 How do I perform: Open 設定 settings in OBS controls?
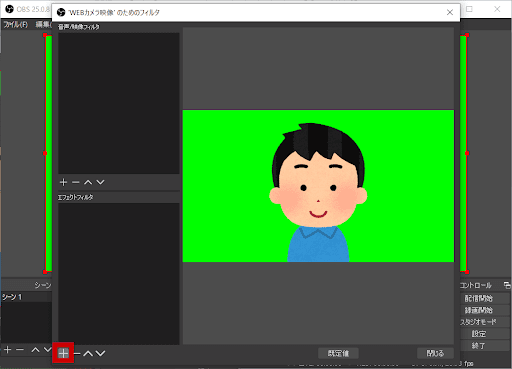pos(478,334)
